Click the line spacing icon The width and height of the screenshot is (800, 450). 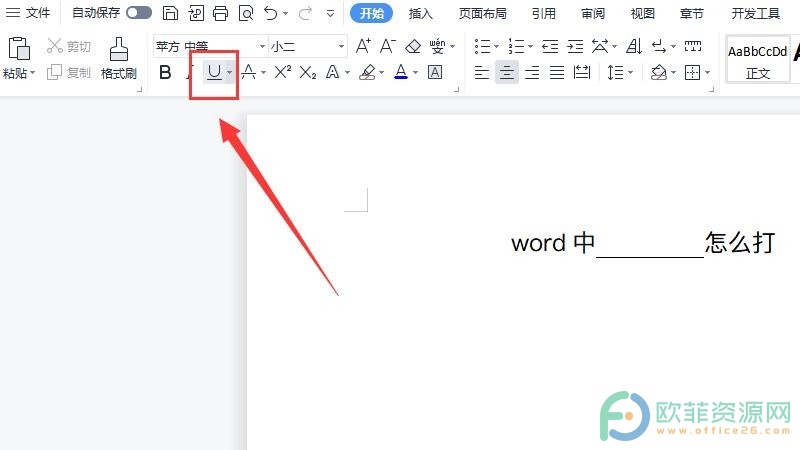click(x=615, y=72)
